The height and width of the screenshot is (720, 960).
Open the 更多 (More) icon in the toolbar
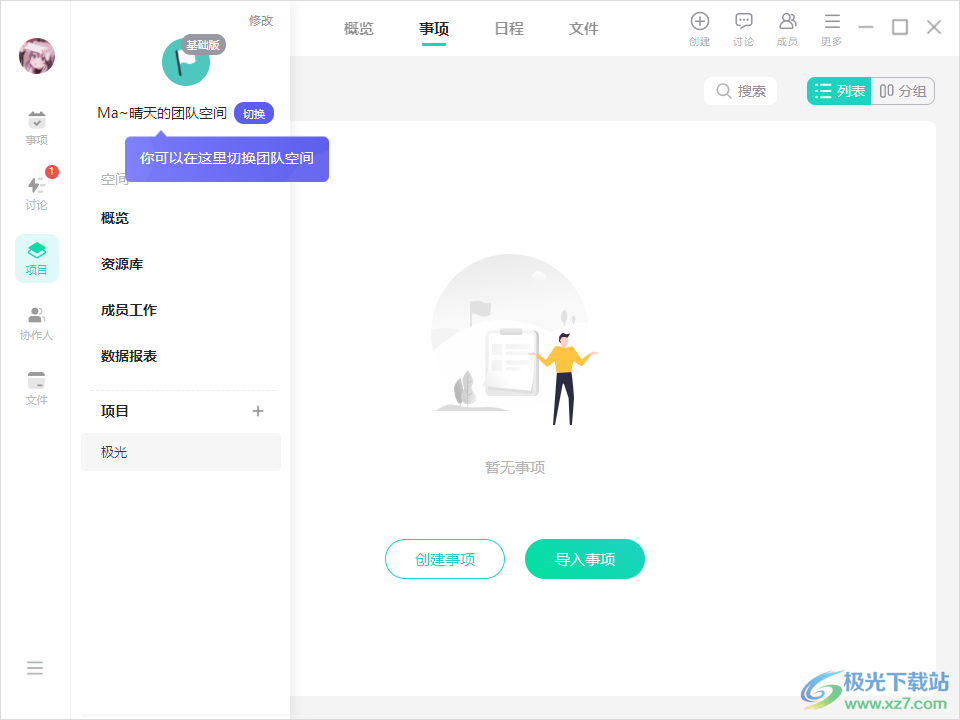click(832, 28)
